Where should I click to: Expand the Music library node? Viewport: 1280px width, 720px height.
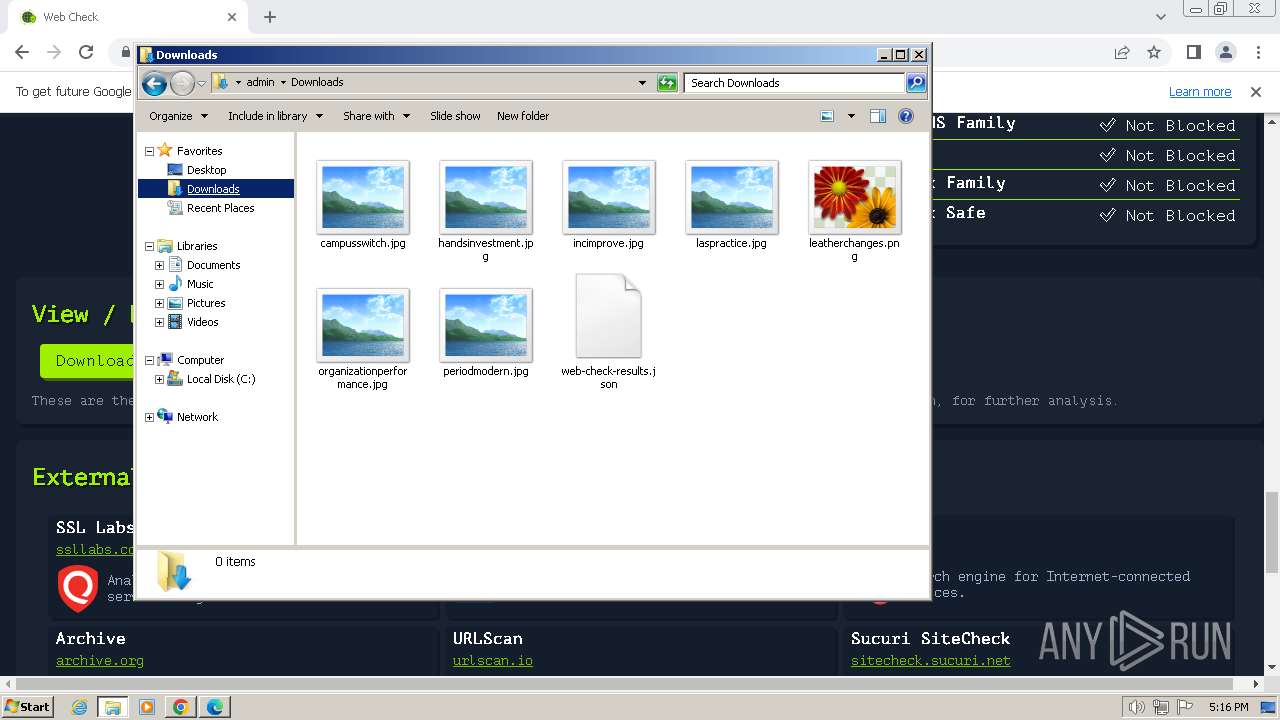click(x=159, y=284)
